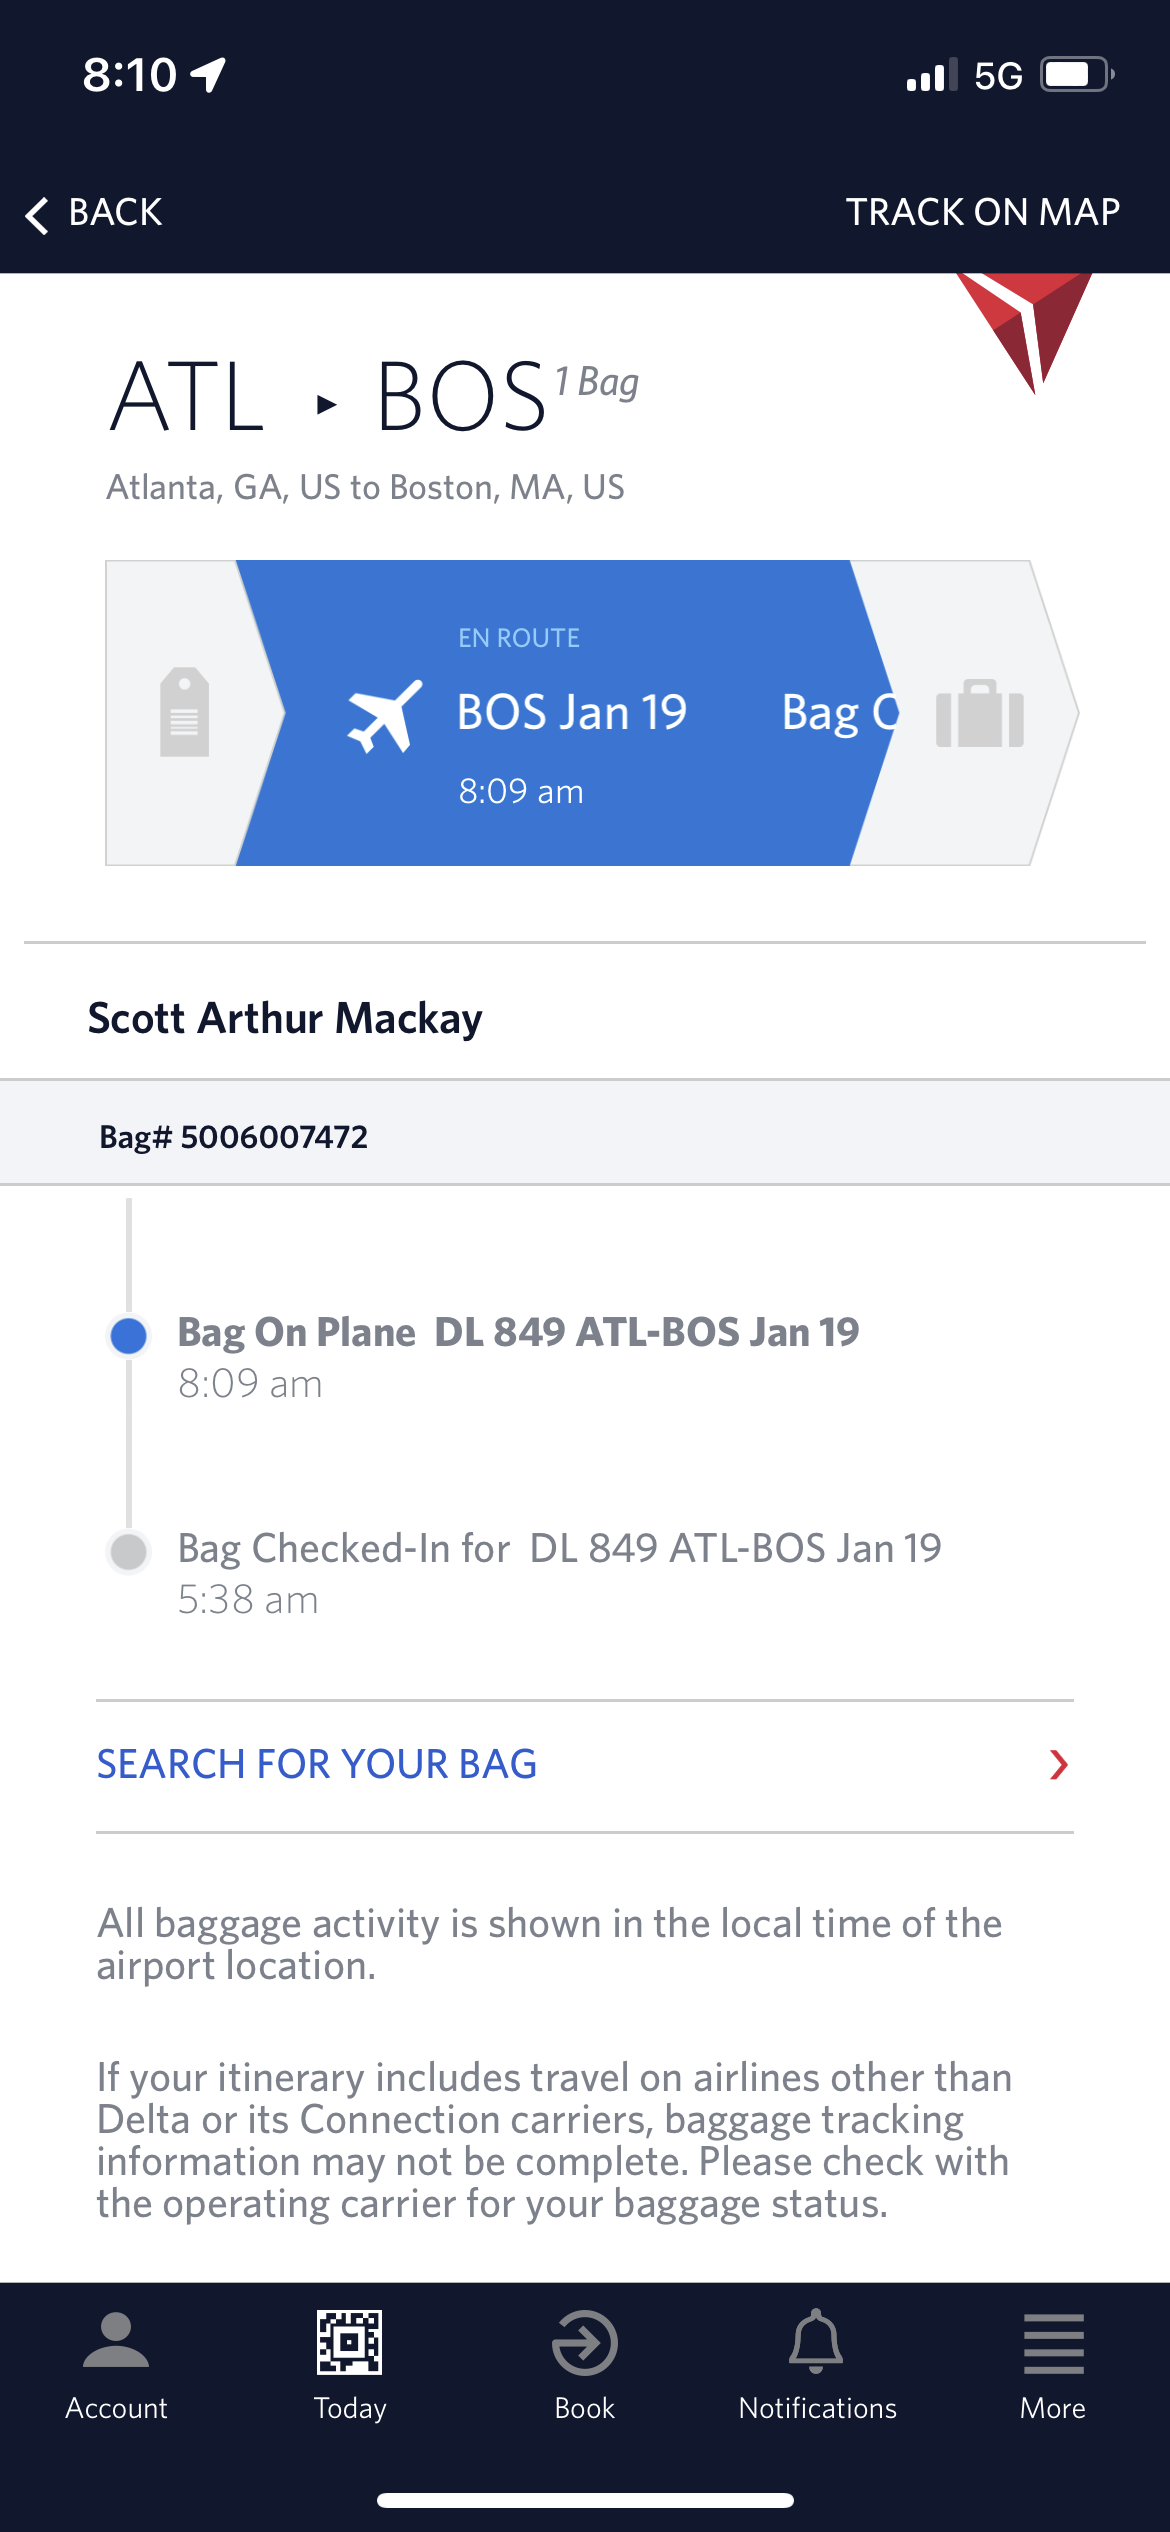The width and height of the screenshot is (1170, 2532).
Task: Tap Bag On Plane DL 849 entry
Action: pos(518,1357)
